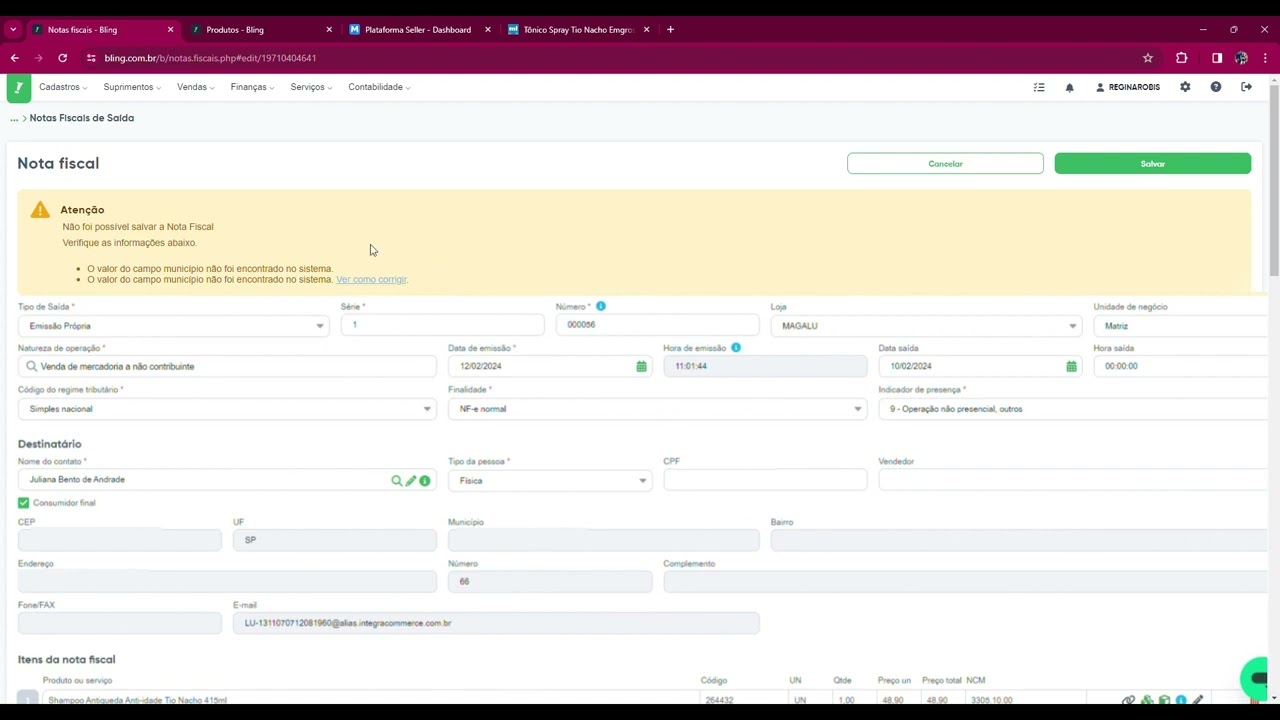Click the Vendedor input field
This screenshot has width=1280, height=720.
[1072, 480]
